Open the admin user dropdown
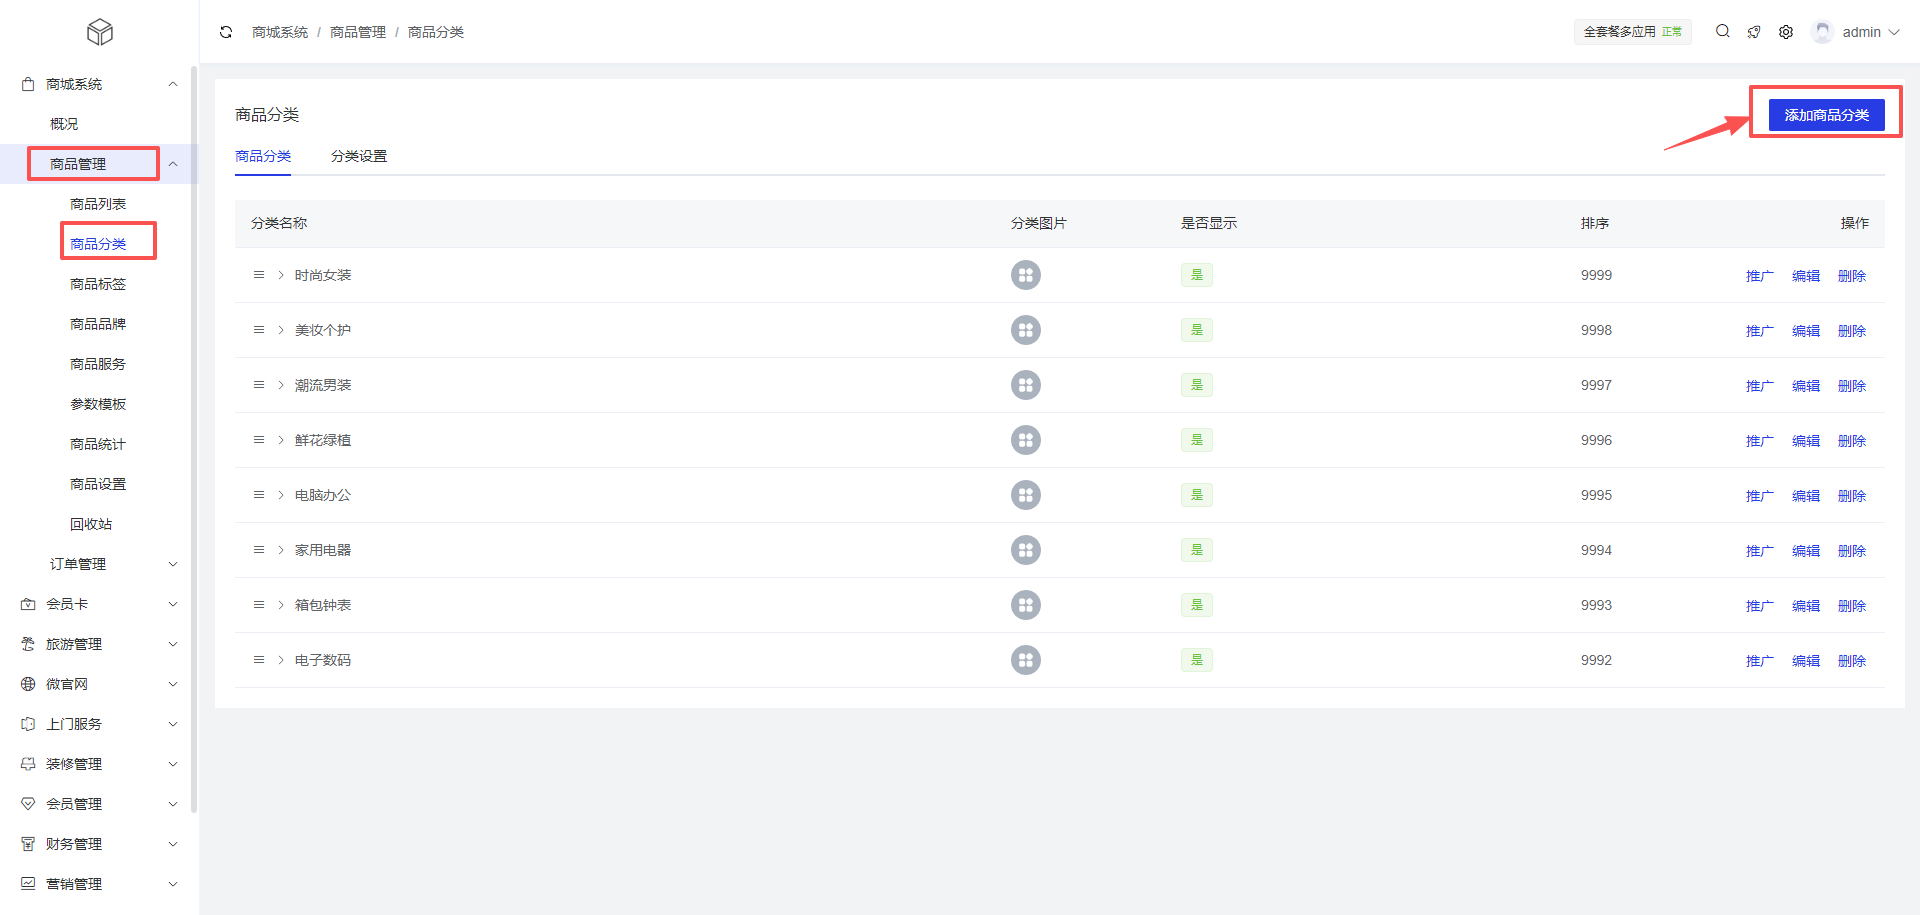 [x=1860, y=32]
